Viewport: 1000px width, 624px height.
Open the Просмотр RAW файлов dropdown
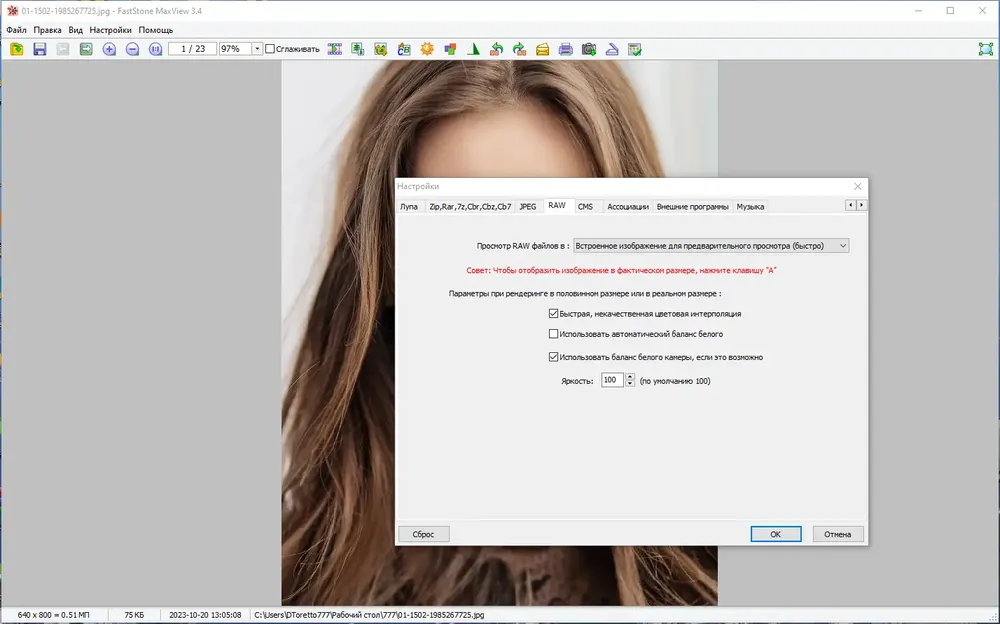pos(711,246)
